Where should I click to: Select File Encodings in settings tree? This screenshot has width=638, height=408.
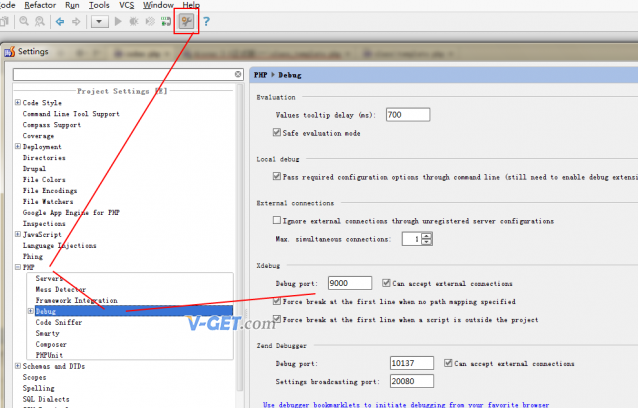tap(50, 191)
